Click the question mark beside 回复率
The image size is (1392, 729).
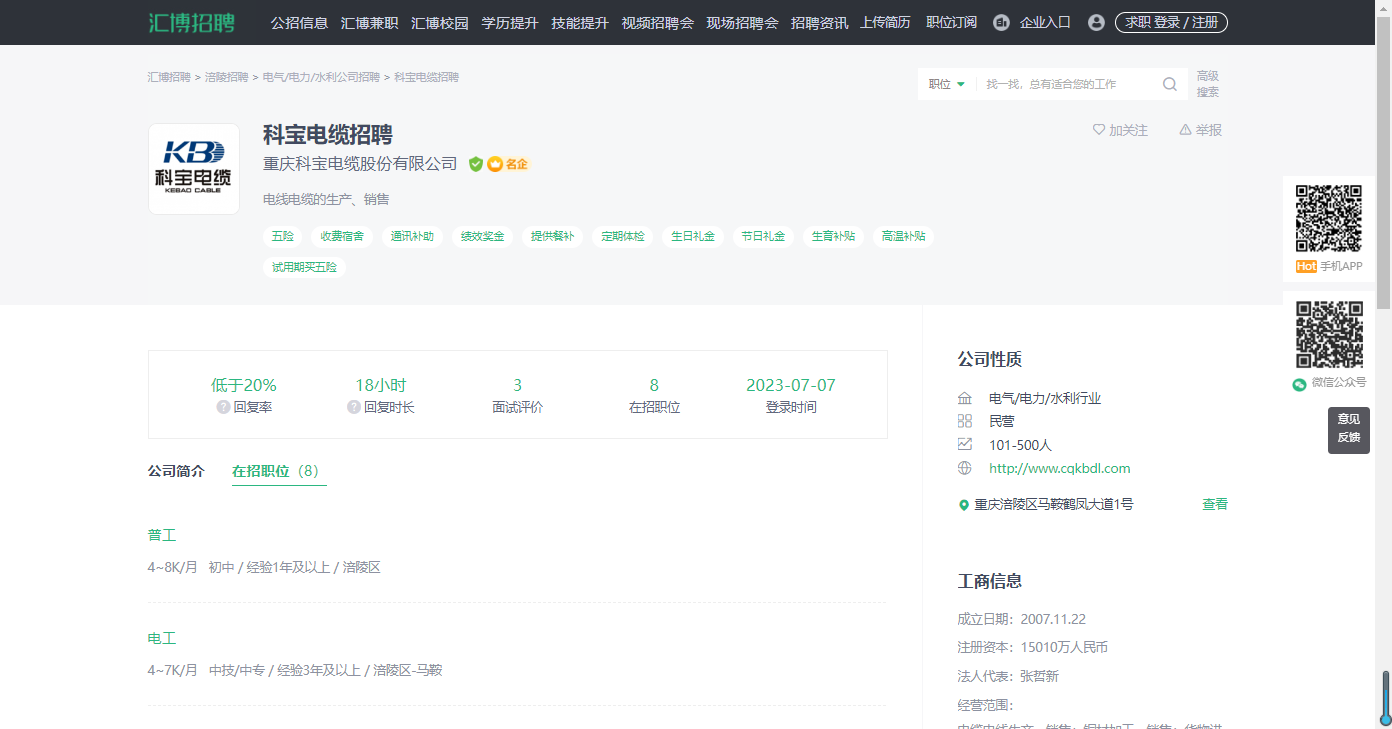(x=223, y=407)
